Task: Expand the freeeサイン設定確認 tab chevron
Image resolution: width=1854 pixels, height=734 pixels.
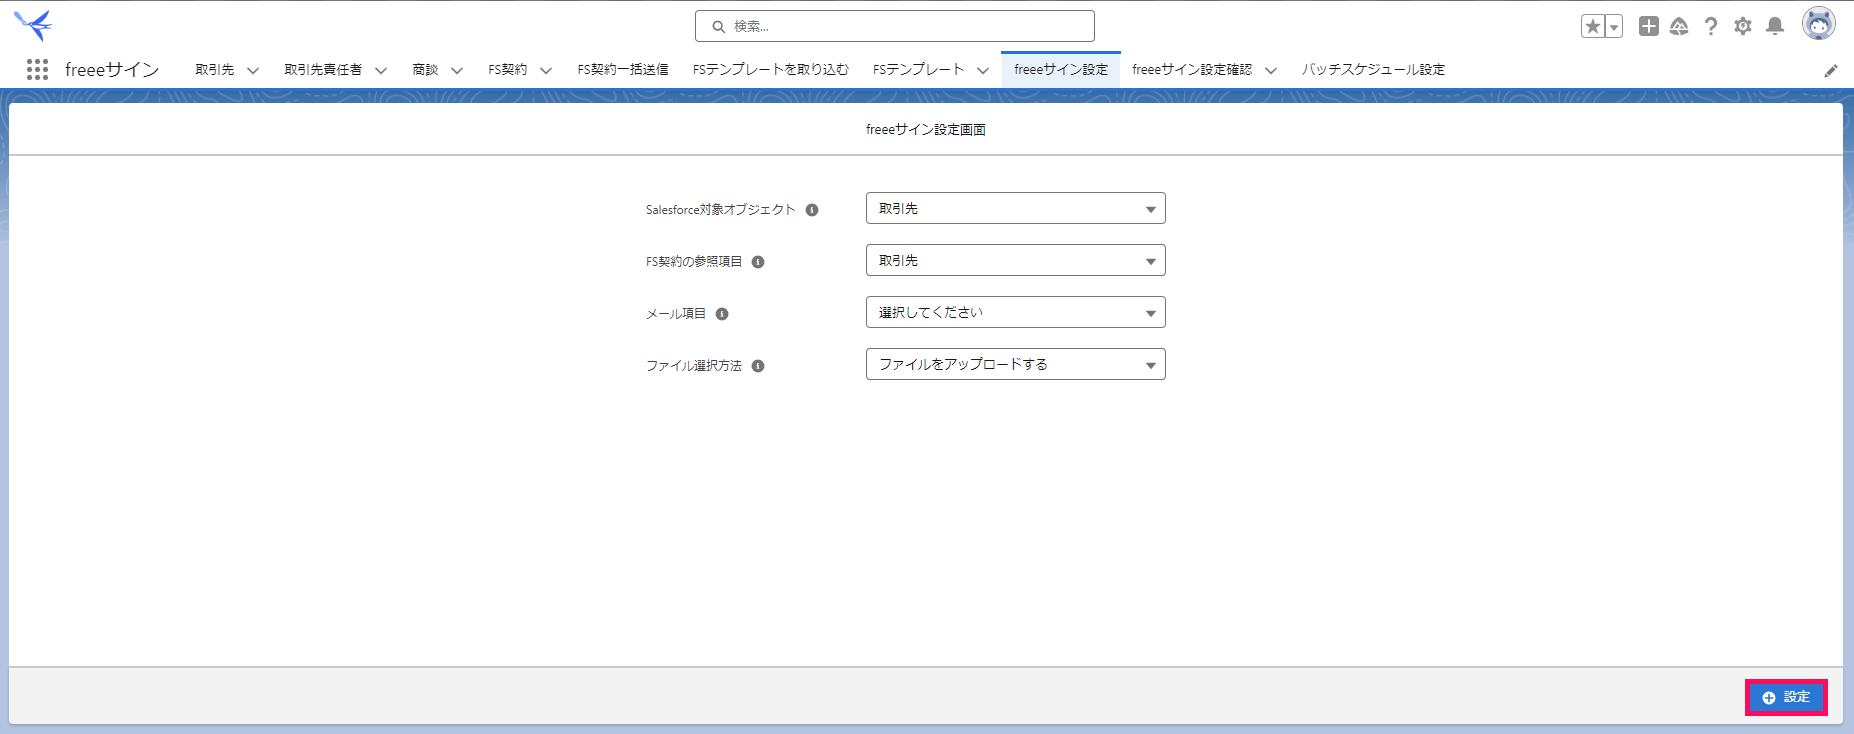Action: pos(1271,70)
